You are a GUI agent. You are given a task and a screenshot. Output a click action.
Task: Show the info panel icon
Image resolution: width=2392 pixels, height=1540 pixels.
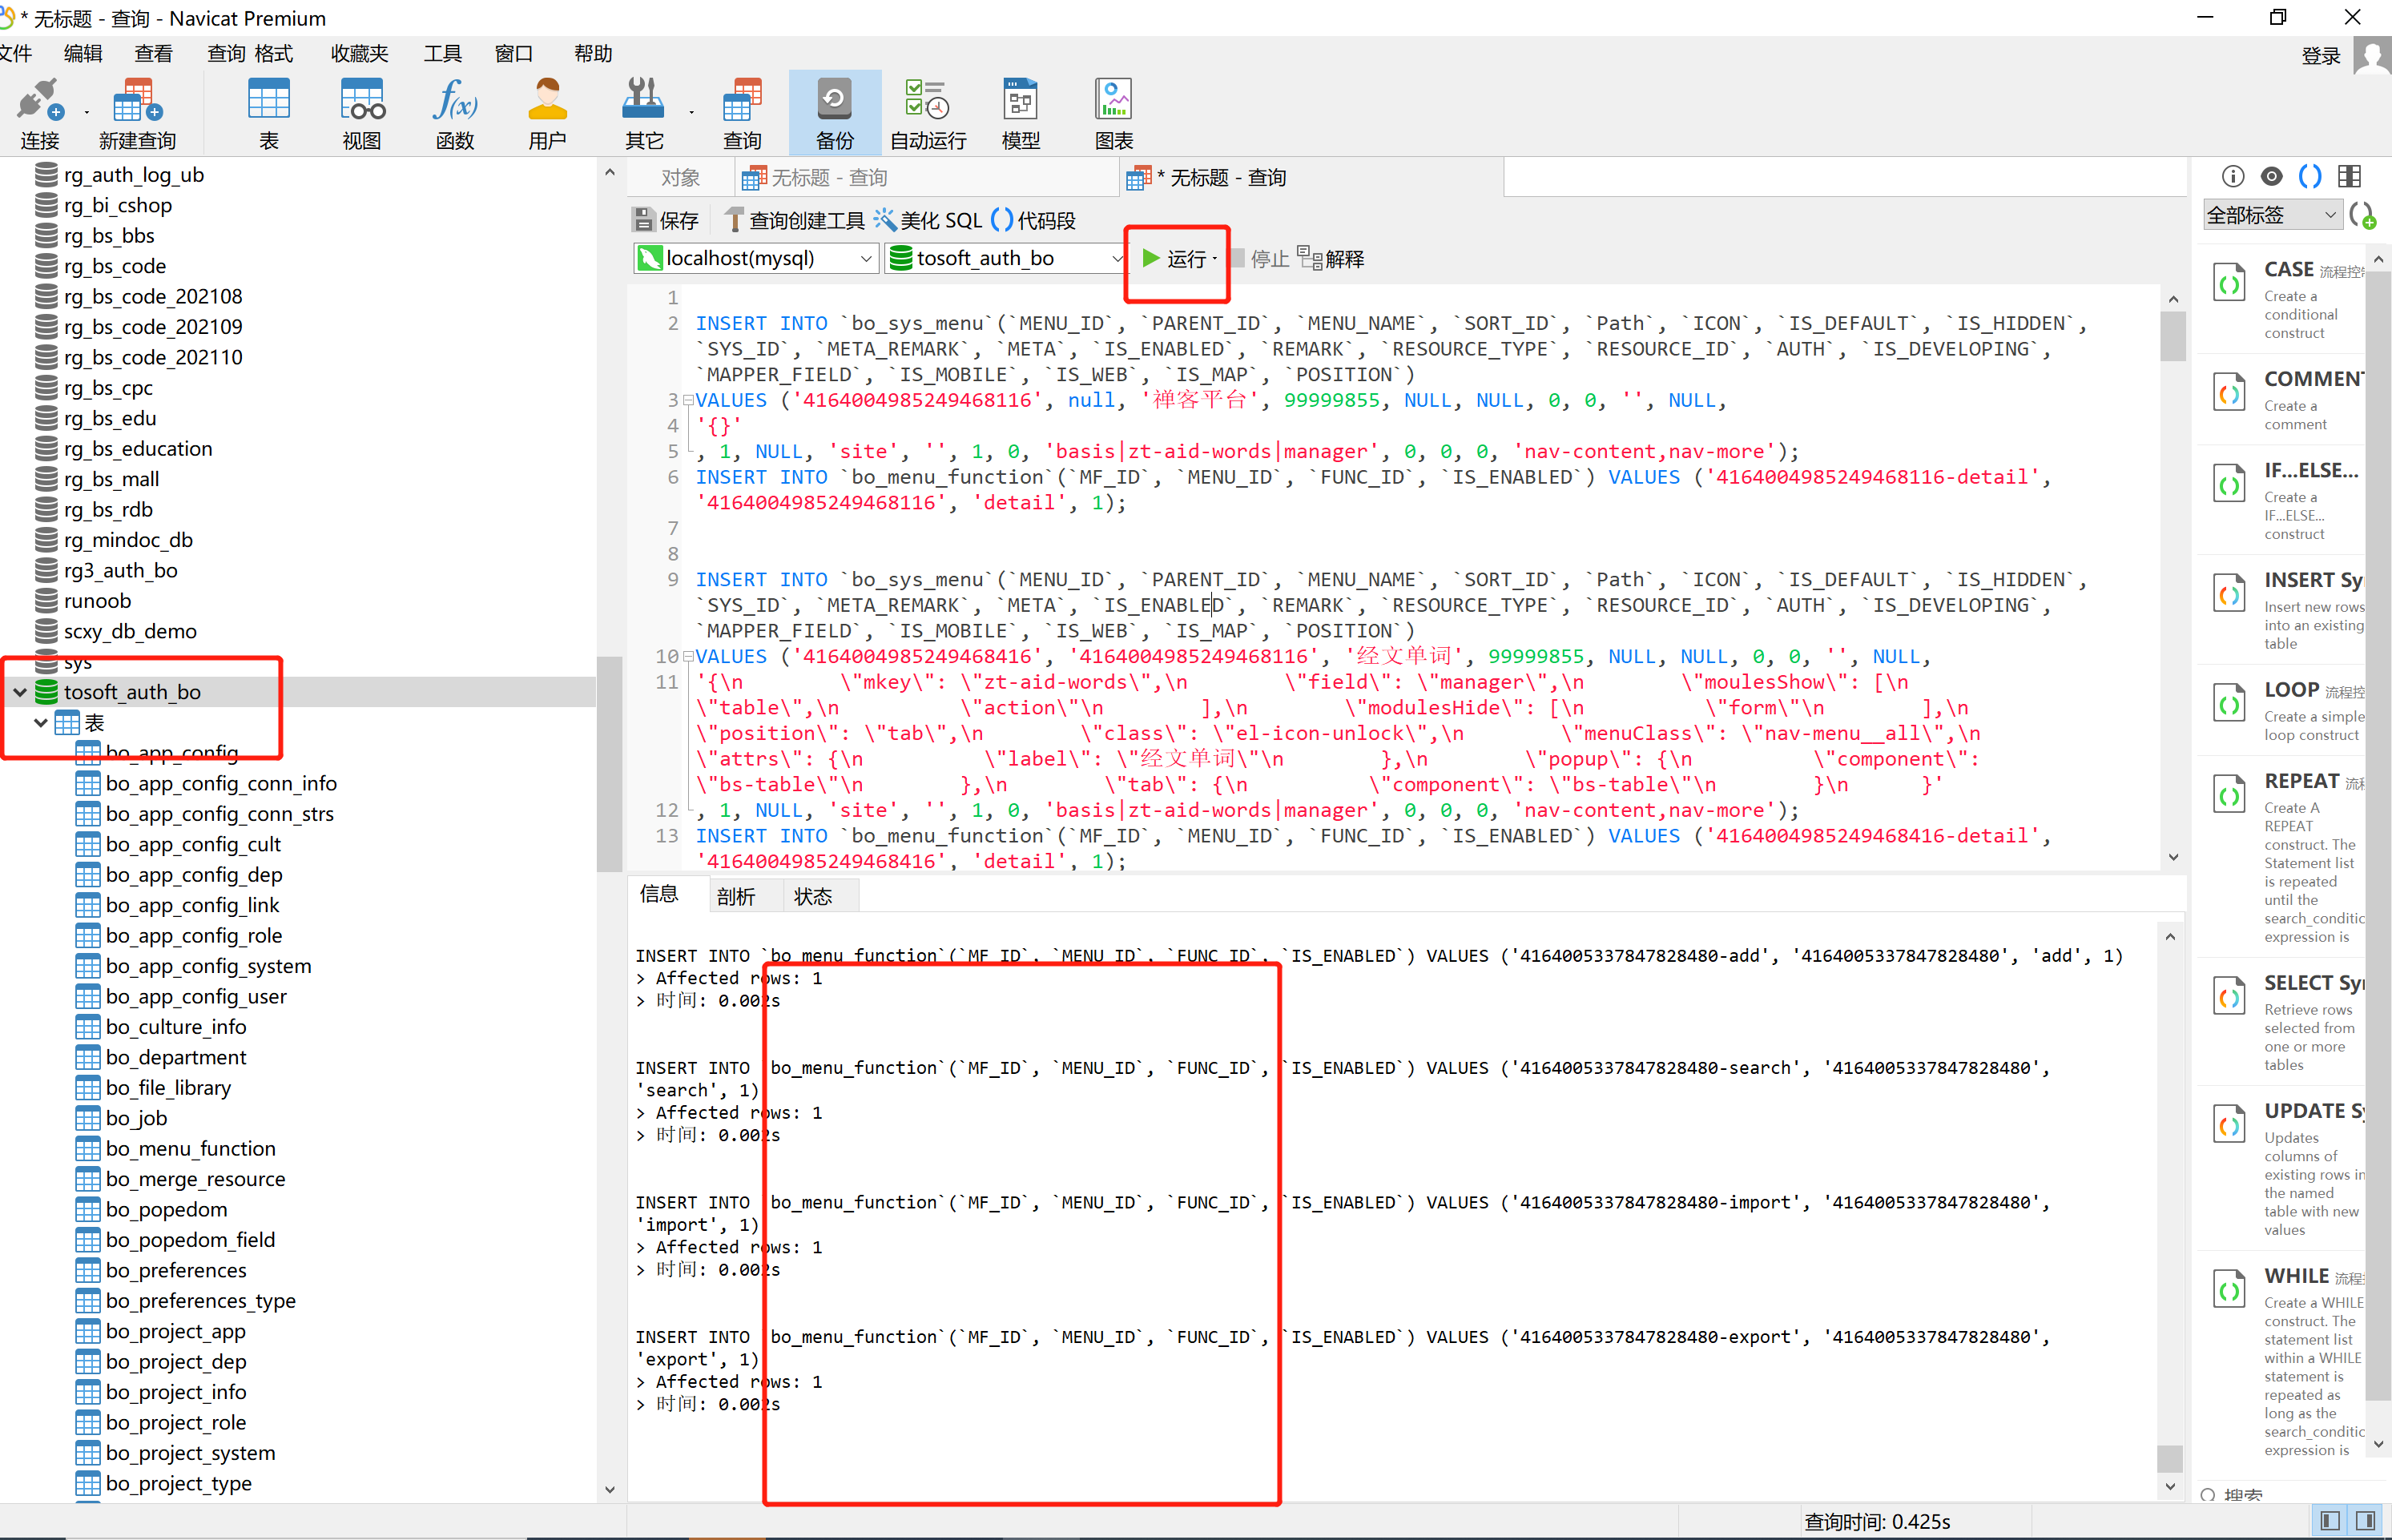[2233, 176]
